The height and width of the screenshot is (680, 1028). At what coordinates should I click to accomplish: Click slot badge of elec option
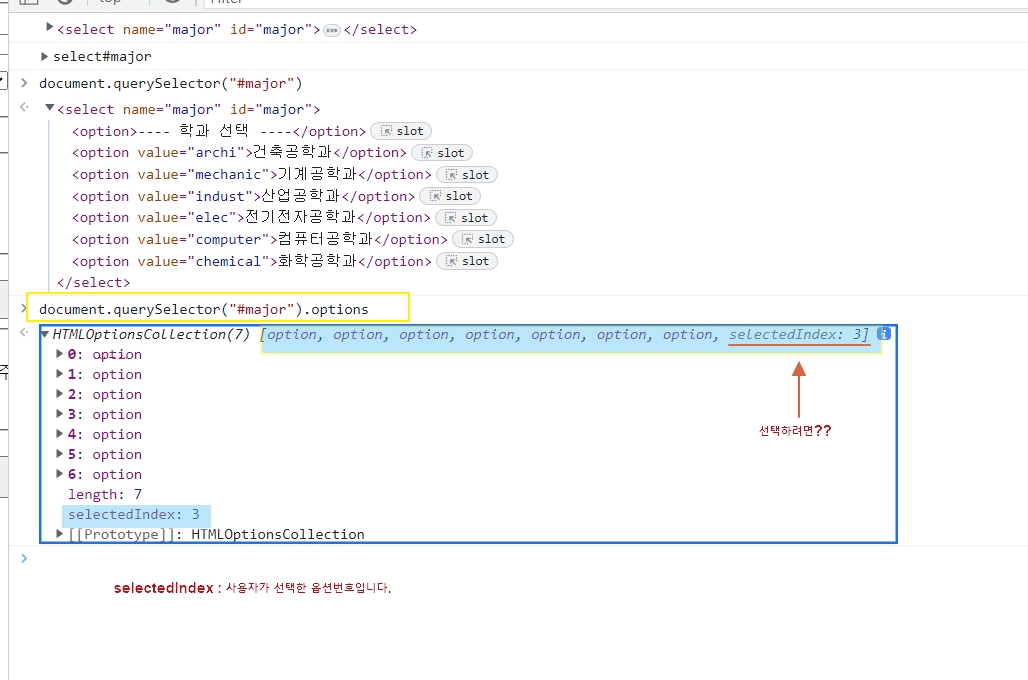[x=466, y=218]
